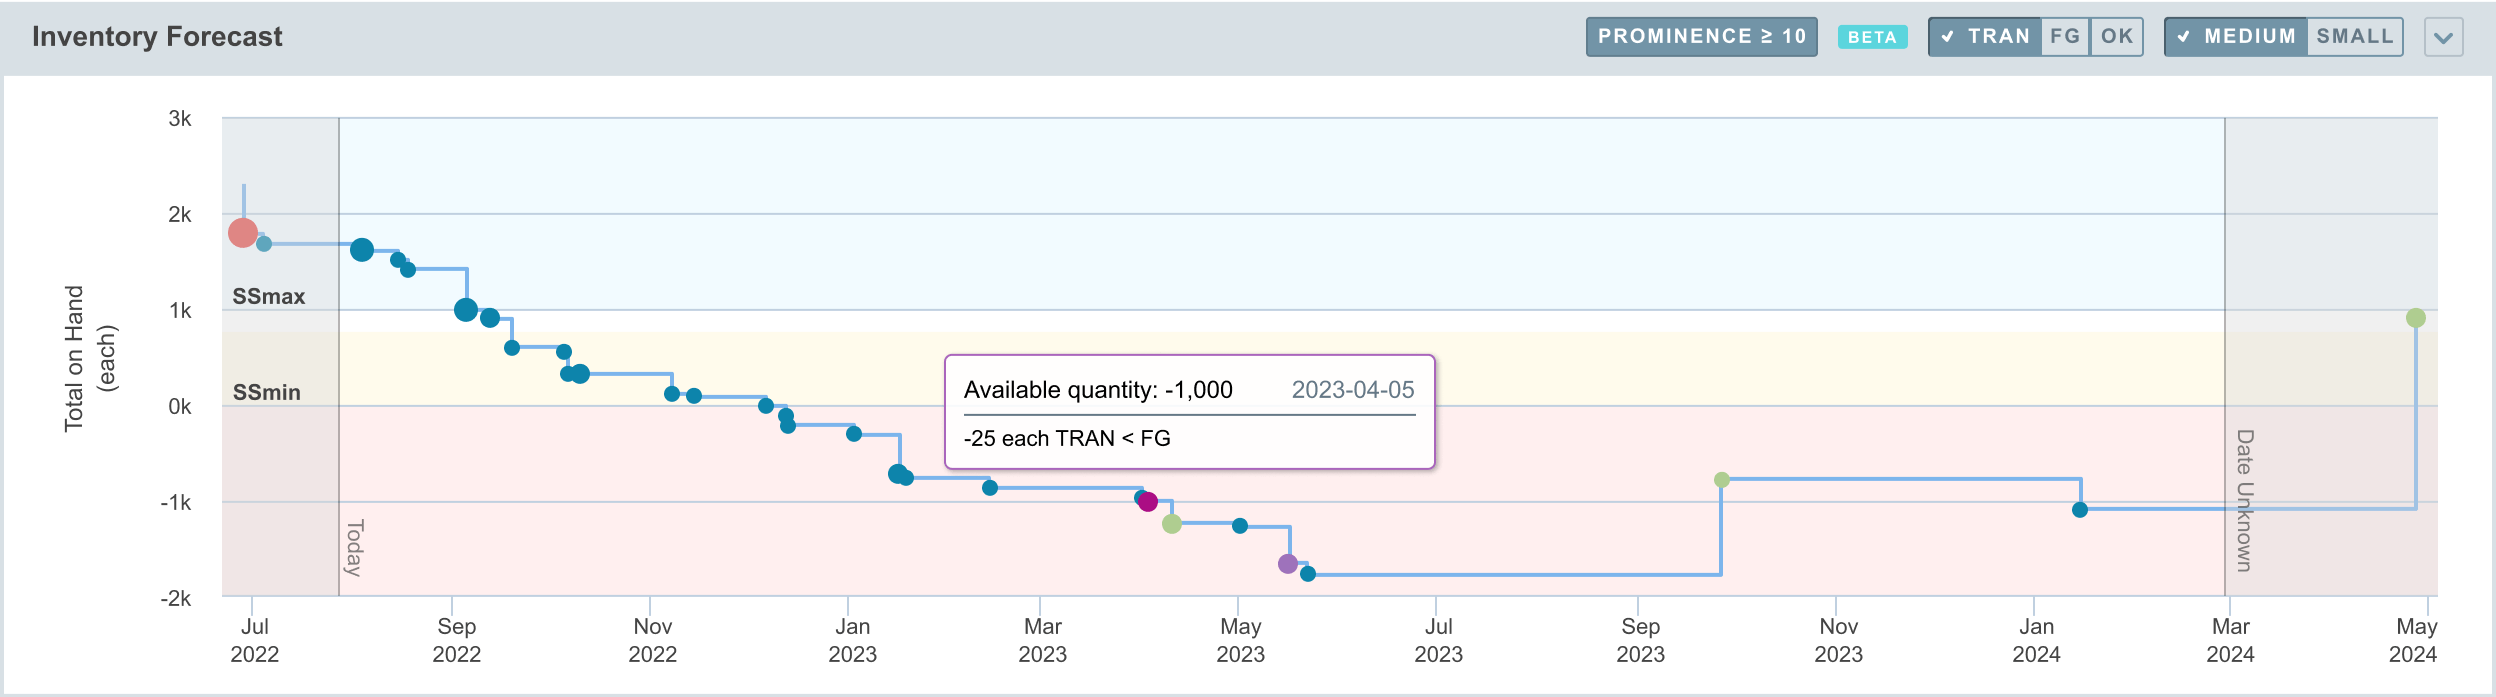Click the large red data point near Jul 2022
The width and height of the screenshot is (2496, 697).
point(243,233)
